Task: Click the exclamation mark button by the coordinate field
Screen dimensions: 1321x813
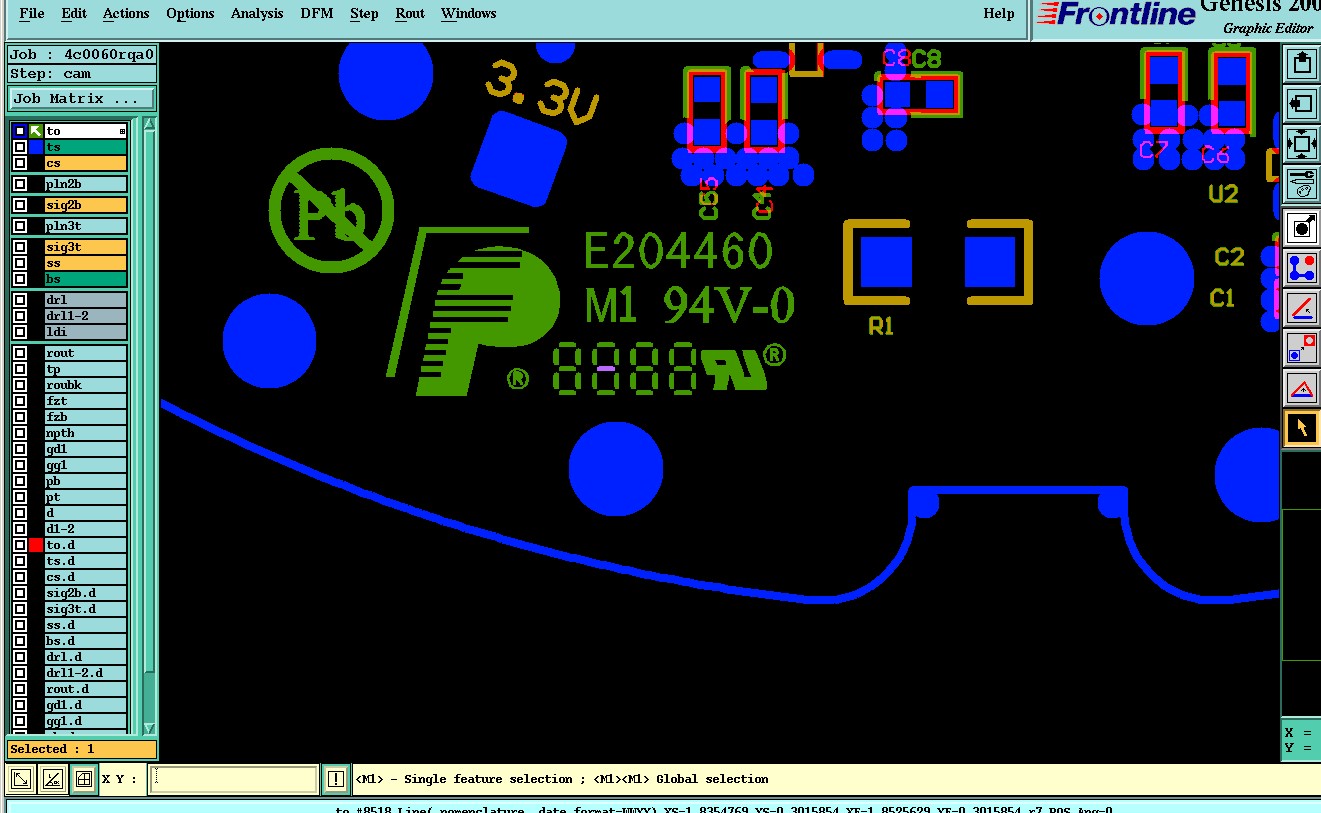Action: [336, 778]
